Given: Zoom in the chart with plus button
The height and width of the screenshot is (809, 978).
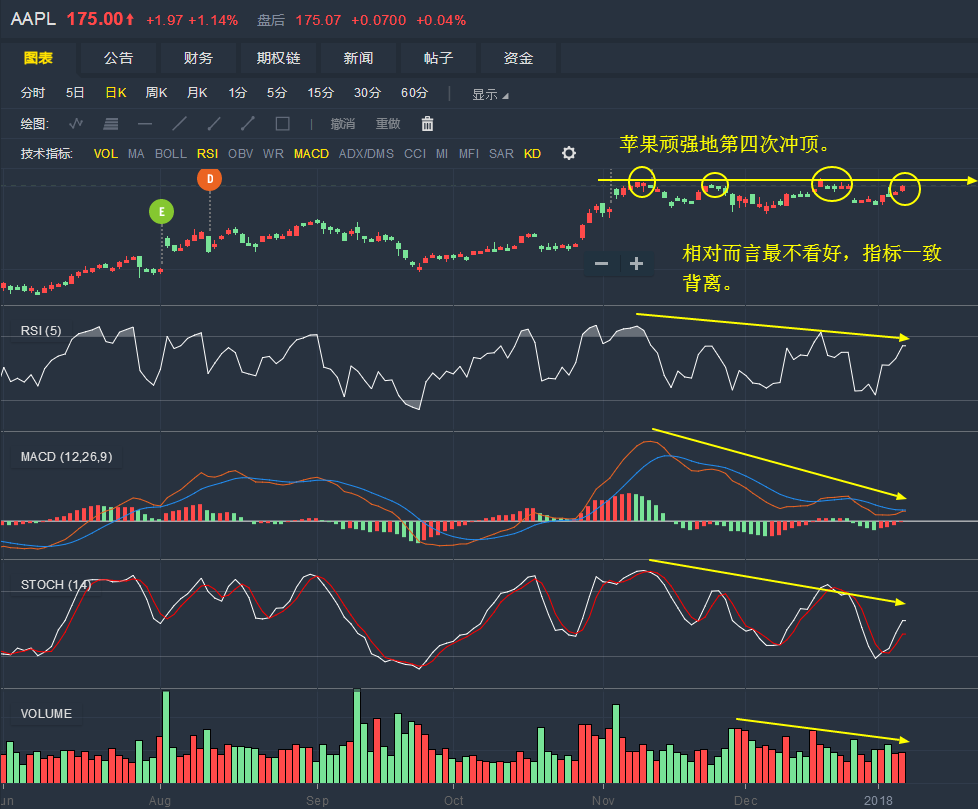Looking at the screenshot, I should (636, 264).
